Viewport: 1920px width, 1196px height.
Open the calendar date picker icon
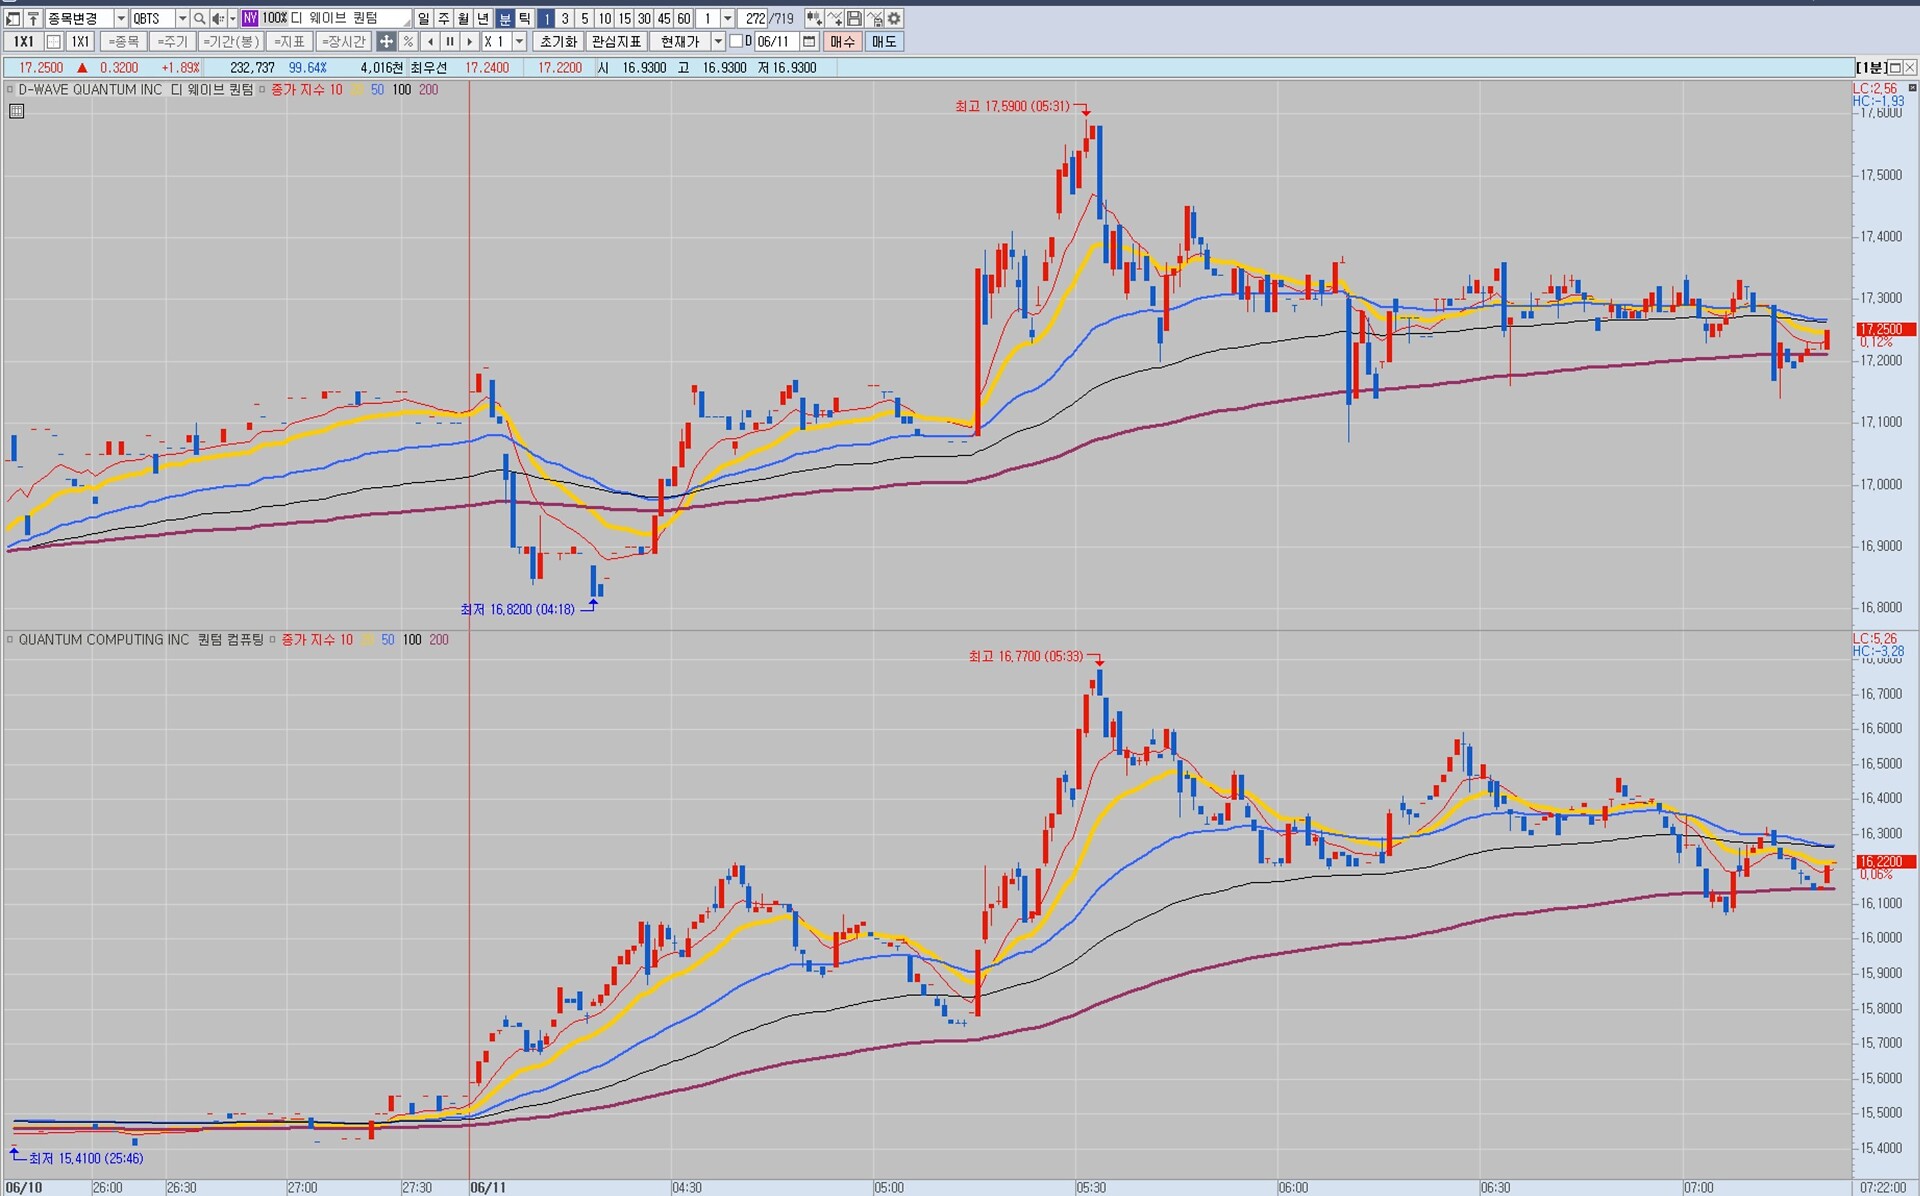(809, 42)
